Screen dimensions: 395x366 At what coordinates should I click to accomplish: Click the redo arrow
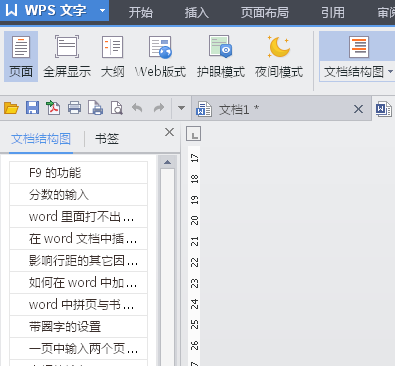coord(159,108)
